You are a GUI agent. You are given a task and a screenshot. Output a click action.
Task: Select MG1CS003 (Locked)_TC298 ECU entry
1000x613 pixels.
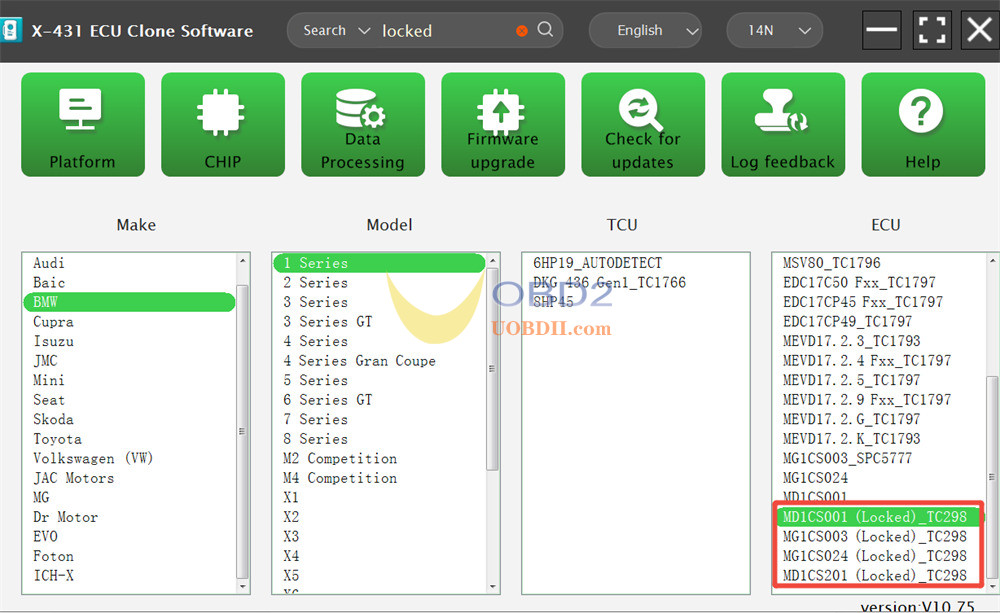coord(875,536)
